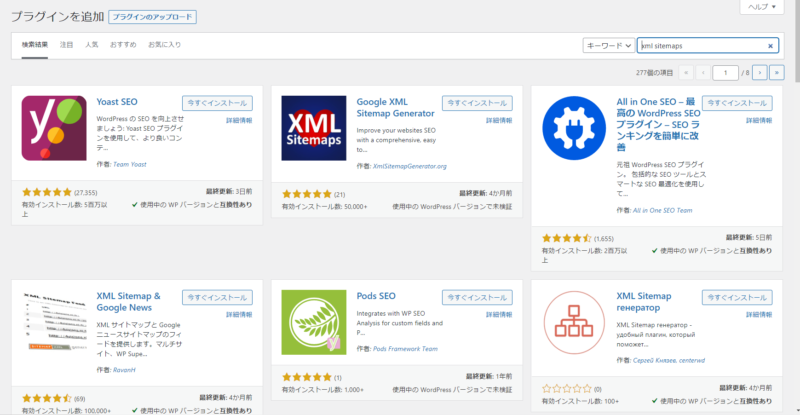Open author link Сергей Князев, centerwd

(669, 360)
